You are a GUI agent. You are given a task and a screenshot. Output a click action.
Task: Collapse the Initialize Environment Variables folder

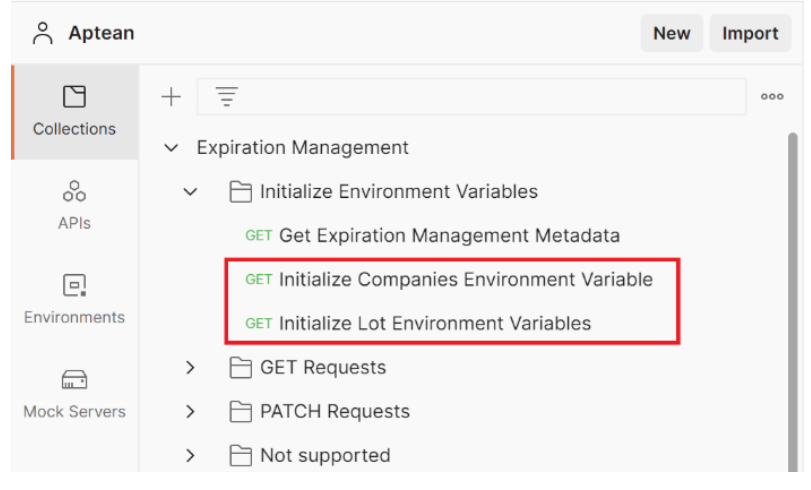pyautogui.click(x=191, y=191)
